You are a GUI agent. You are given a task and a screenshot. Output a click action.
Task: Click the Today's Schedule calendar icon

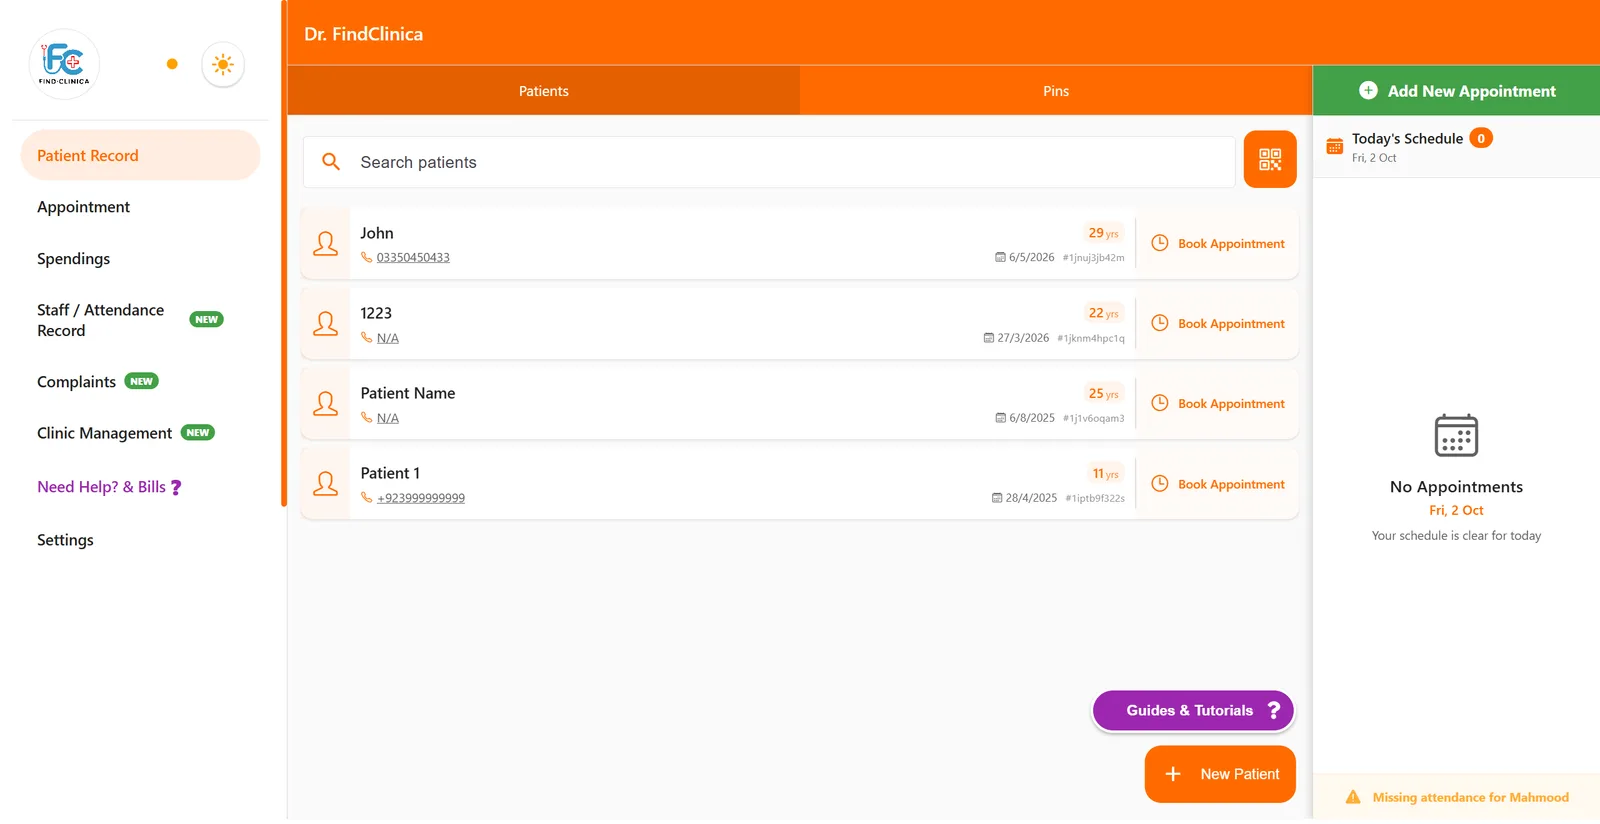pyautogui.click(x=1334, y=146)
